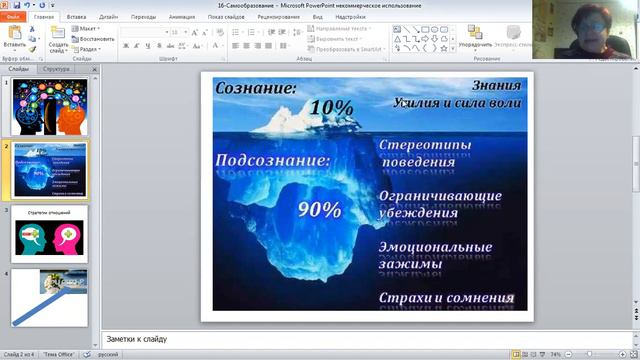This screenshot has width=640, height=360.
Task: Increase font size with the large A
Action: tap(195, 33)
